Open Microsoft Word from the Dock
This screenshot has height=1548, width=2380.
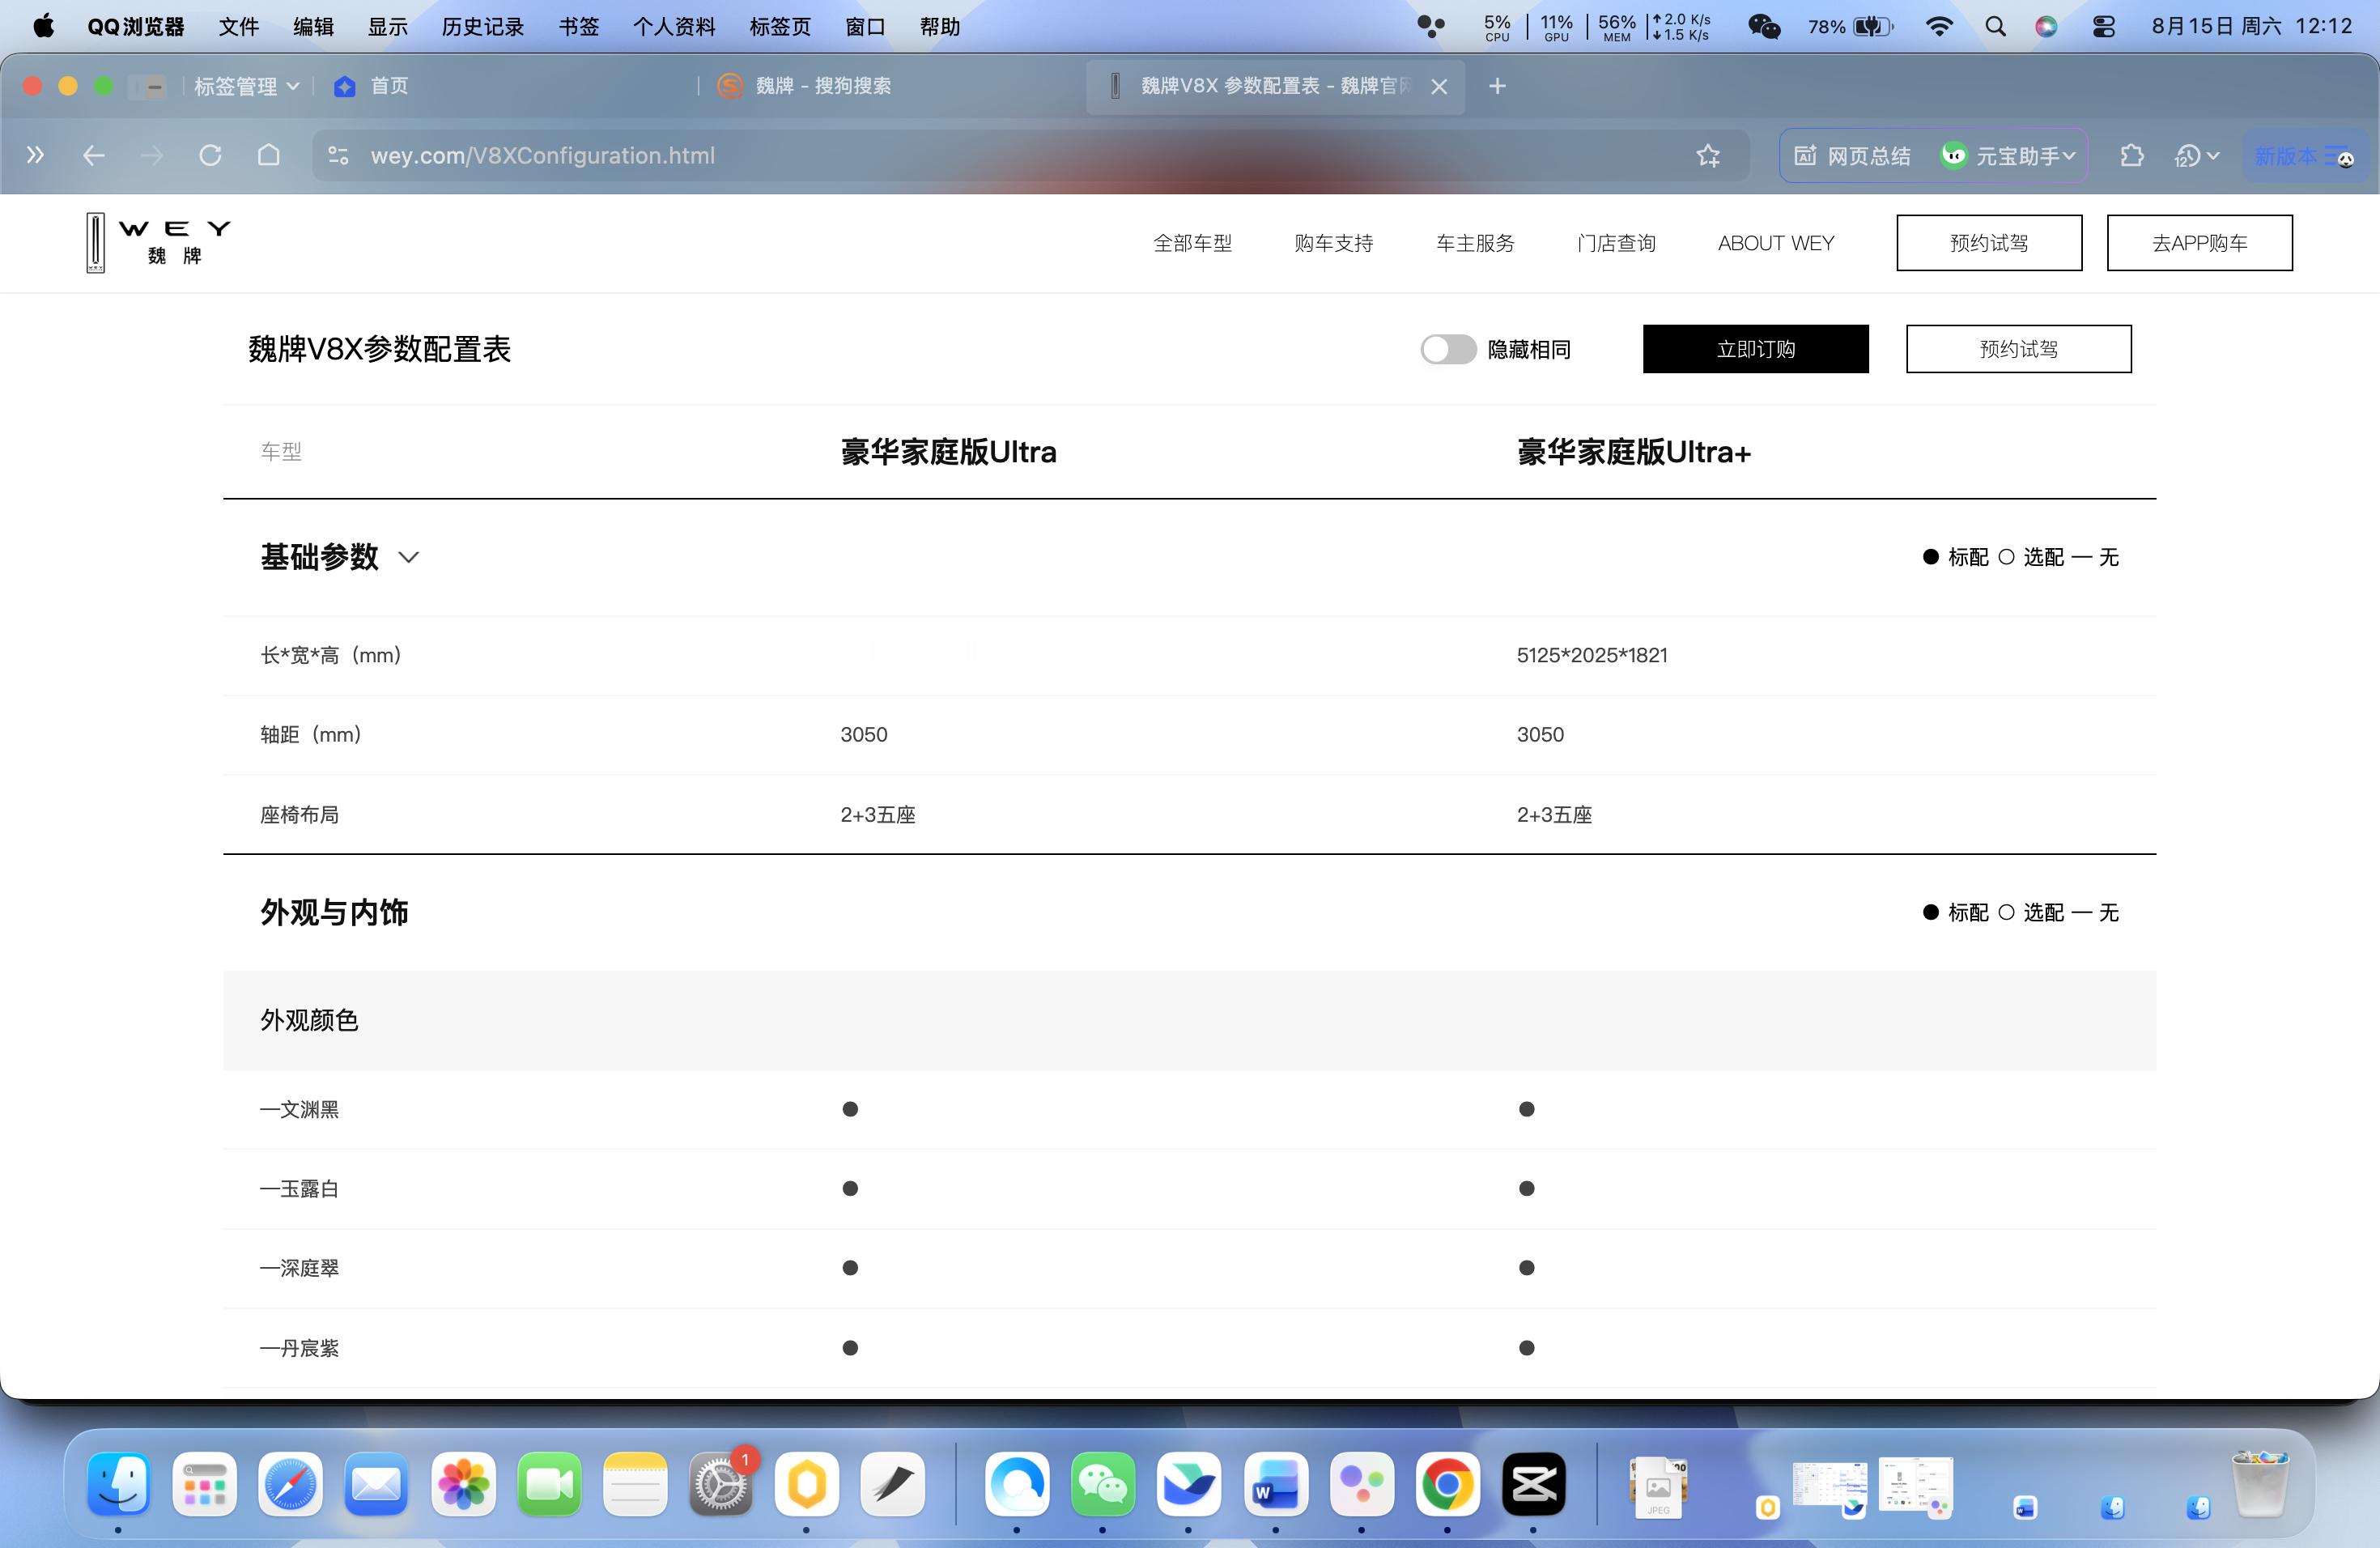pos(1276,1484)
